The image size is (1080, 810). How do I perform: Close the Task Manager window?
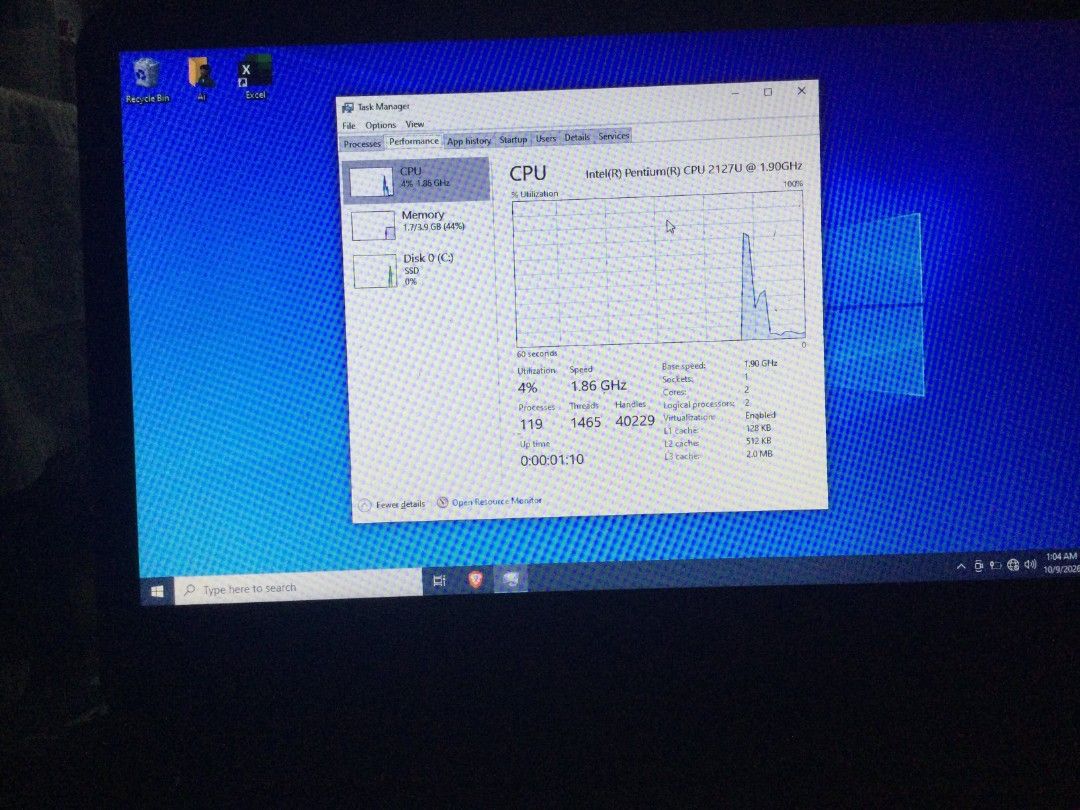[801, 90]
